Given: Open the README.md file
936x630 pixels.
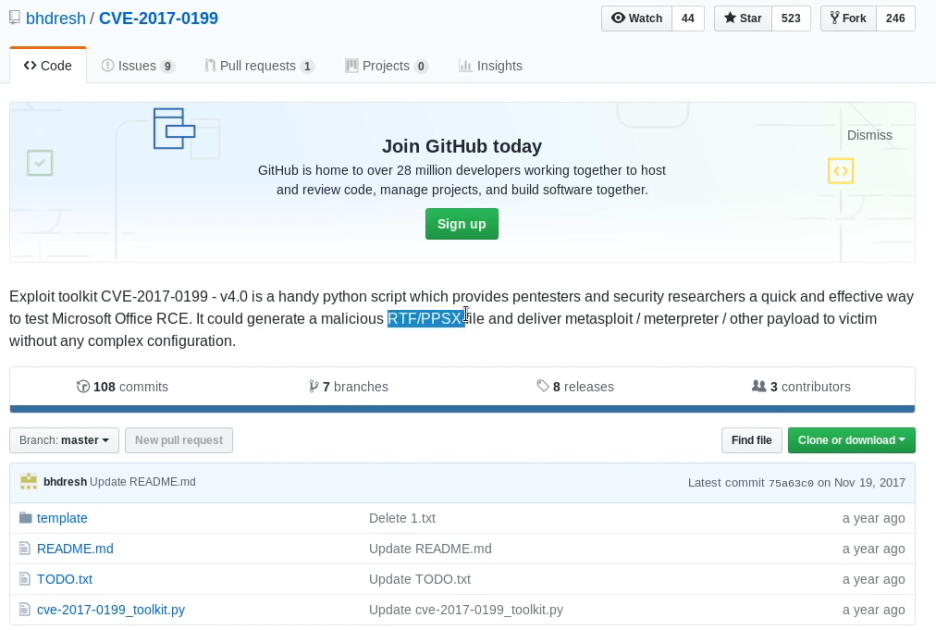Looking at the screenshot, I should point(75,548).
